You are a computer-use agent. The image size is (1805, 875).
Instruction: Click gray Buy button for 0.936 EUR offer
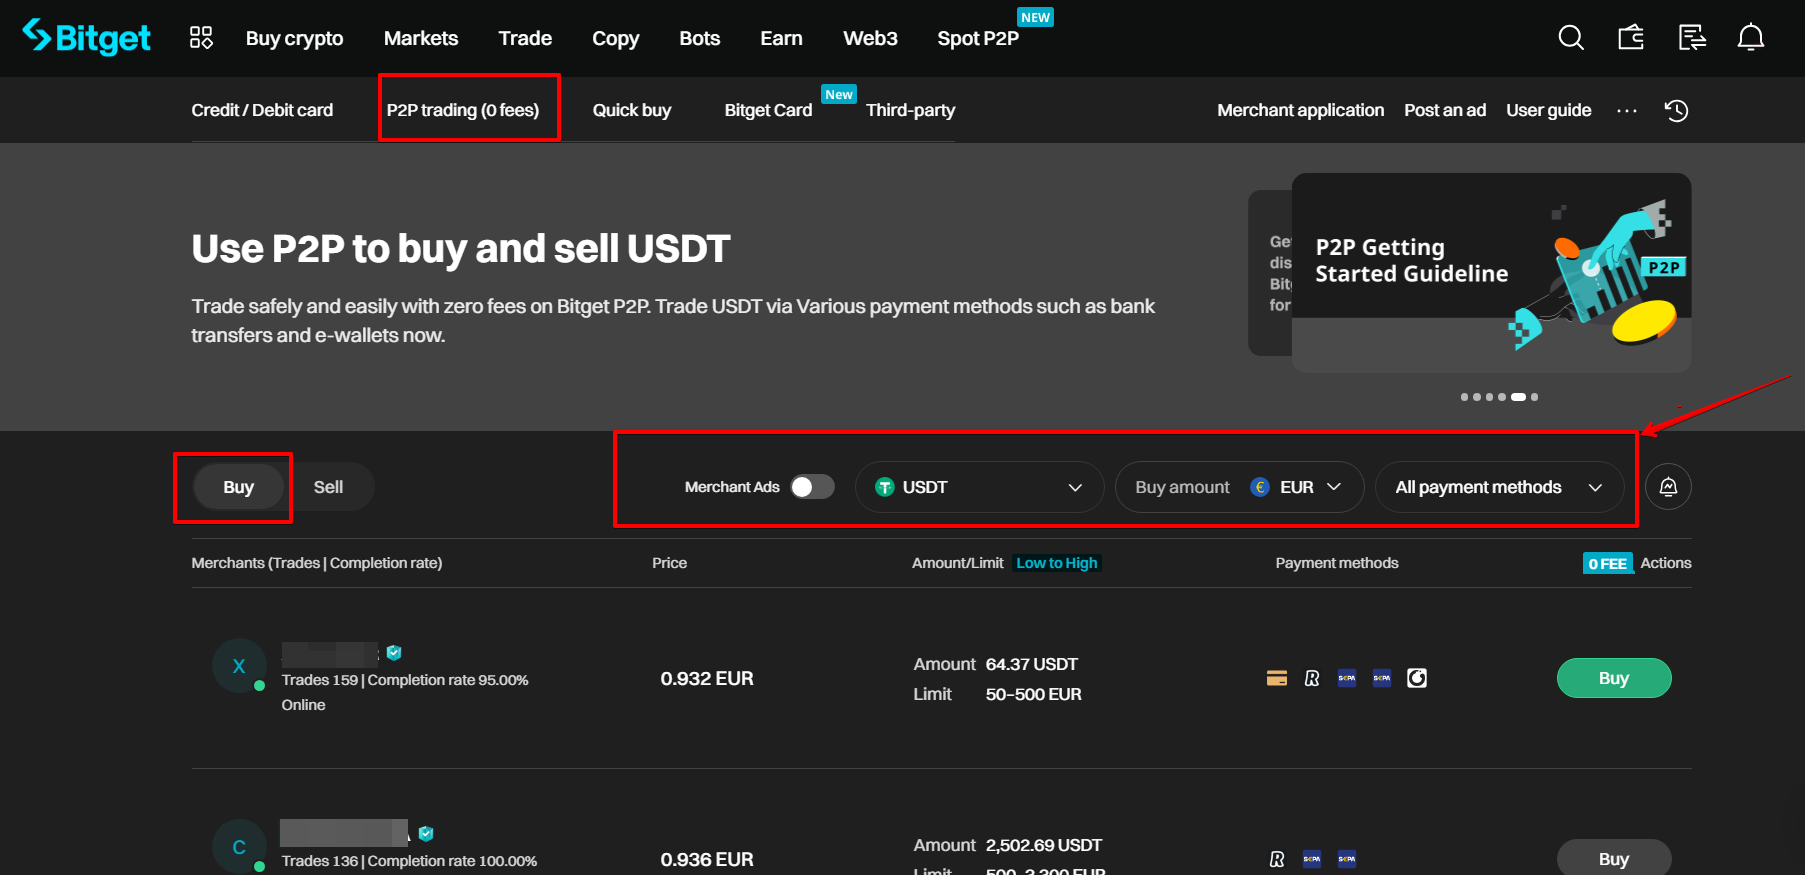coord(1614,858)
